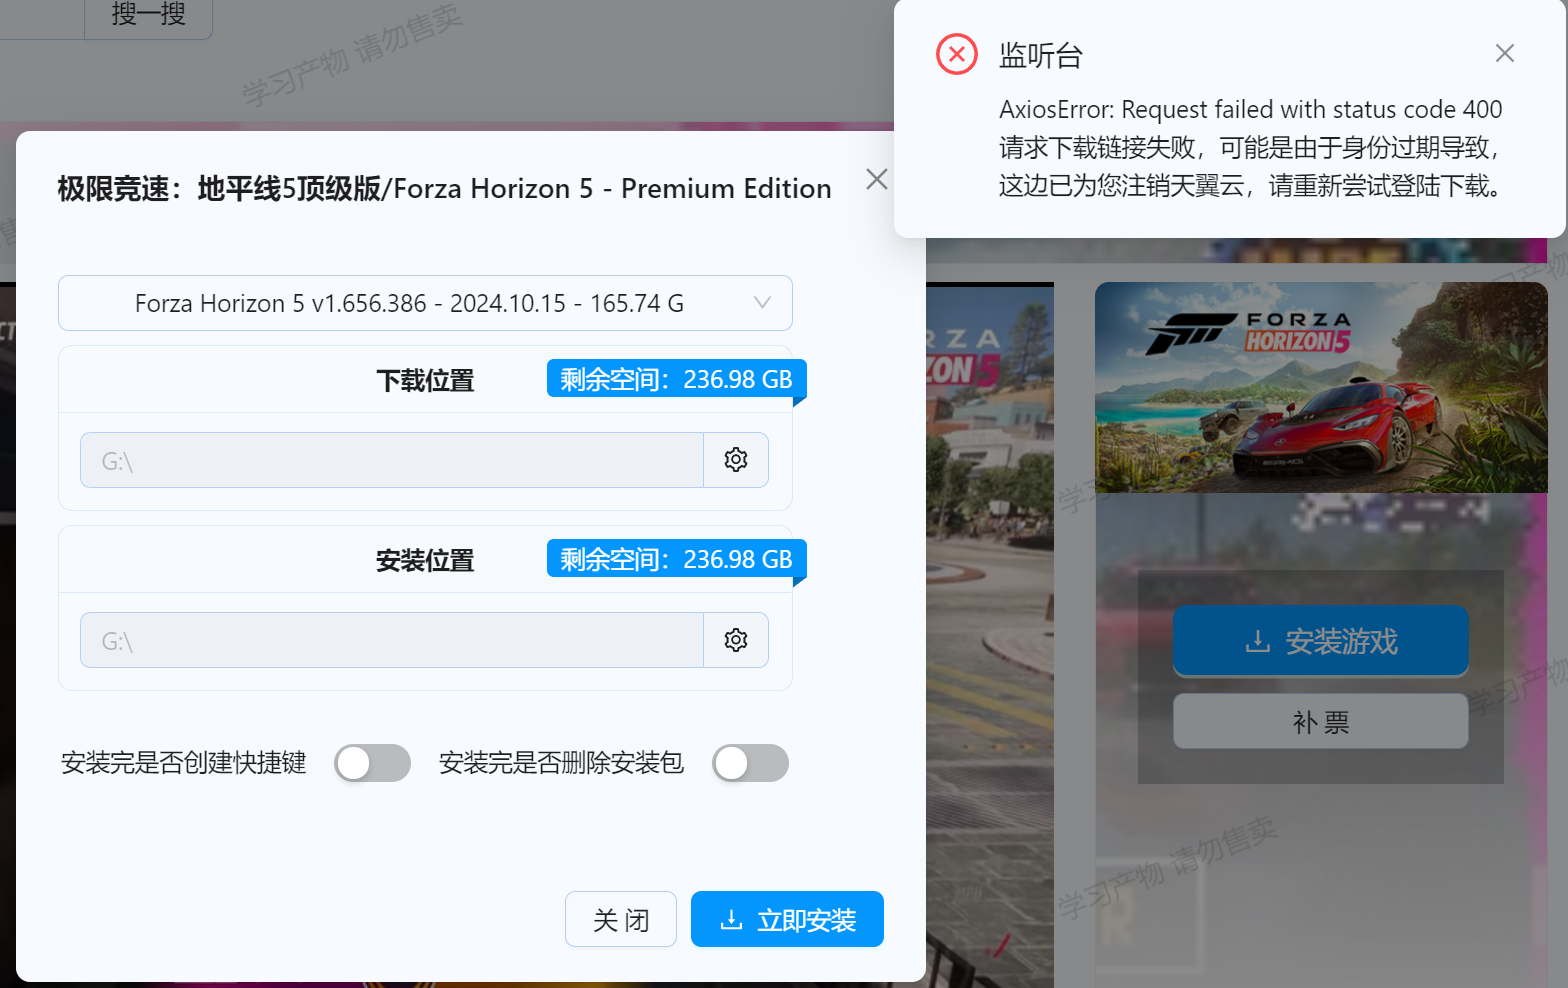The height and width of the screenshot is (988, 1568).
Task: Close the Forza Horizon 5 install dialog
Action: click(x=877, y=179)
